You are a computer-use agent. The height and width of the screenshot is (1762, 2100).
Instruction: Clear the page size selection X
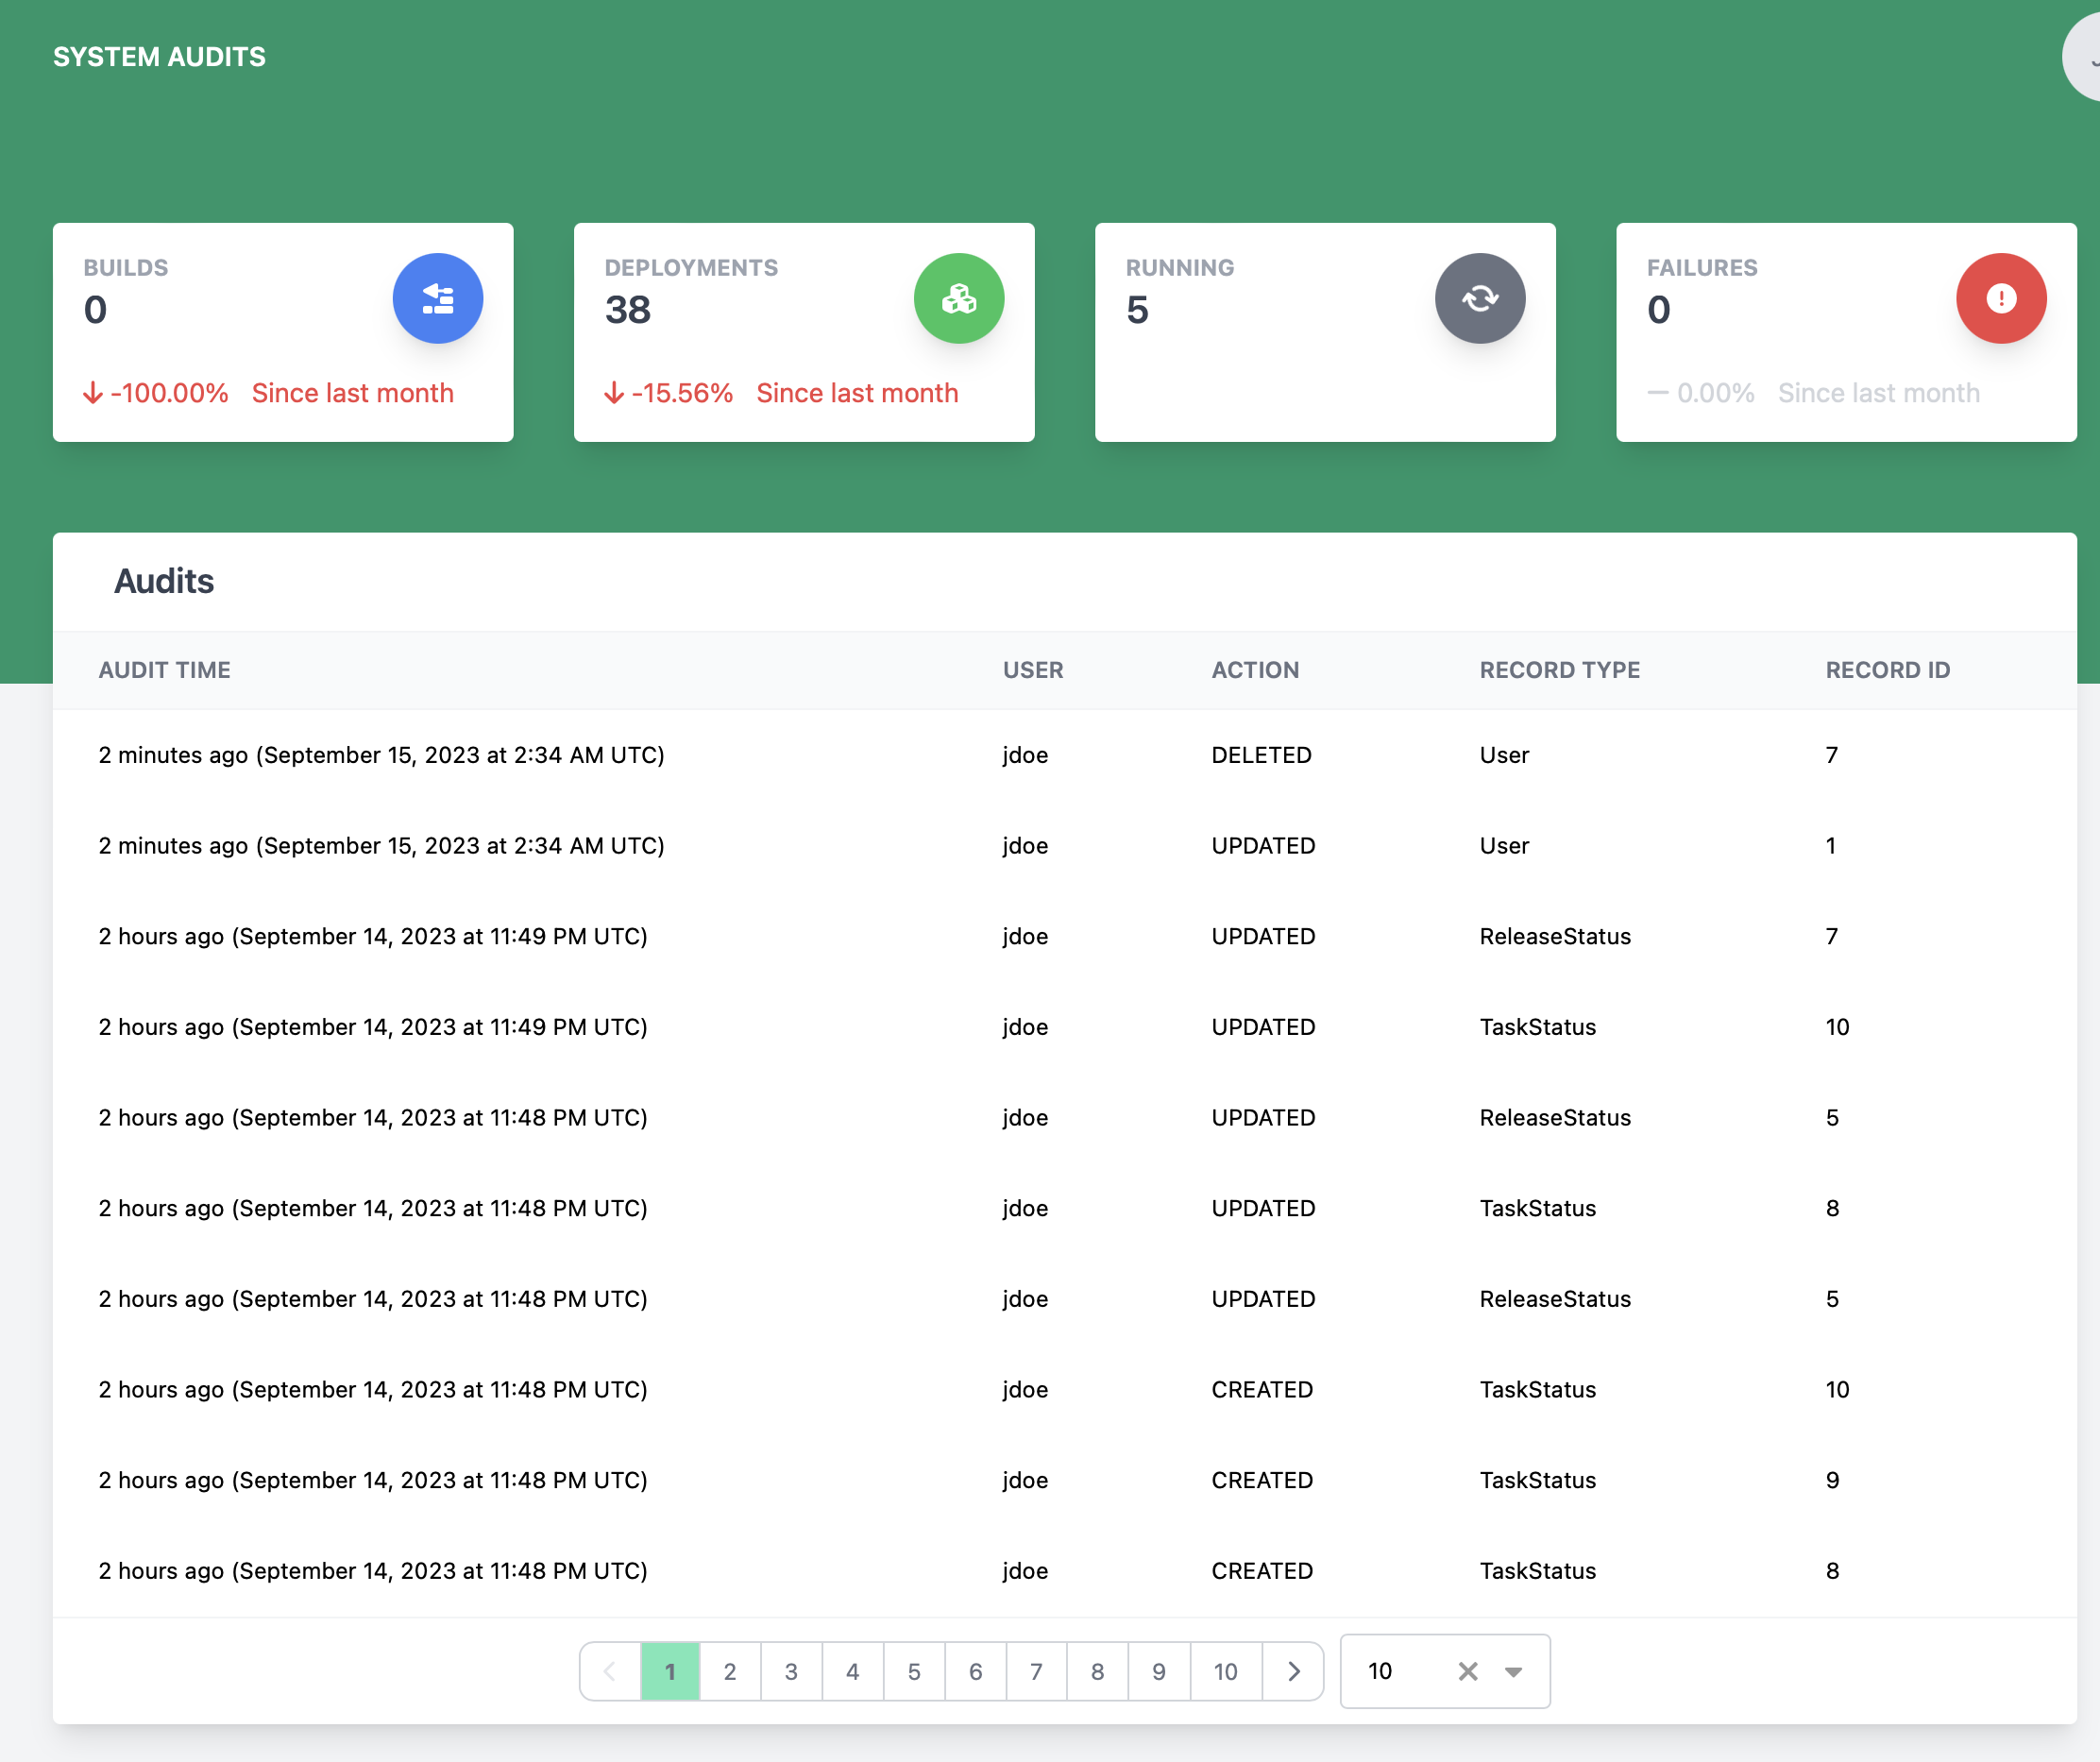tap(1467, 1671)
